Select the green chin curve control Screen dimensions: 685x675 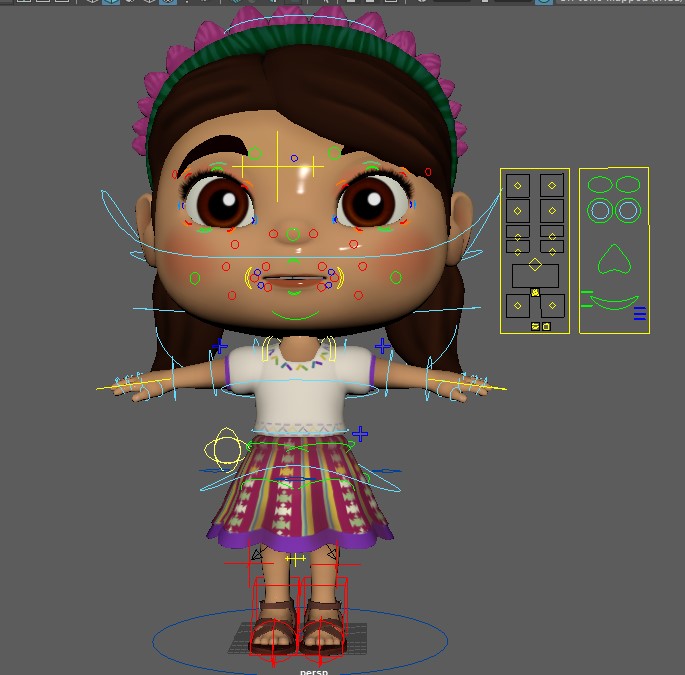(x=295, y=315)
